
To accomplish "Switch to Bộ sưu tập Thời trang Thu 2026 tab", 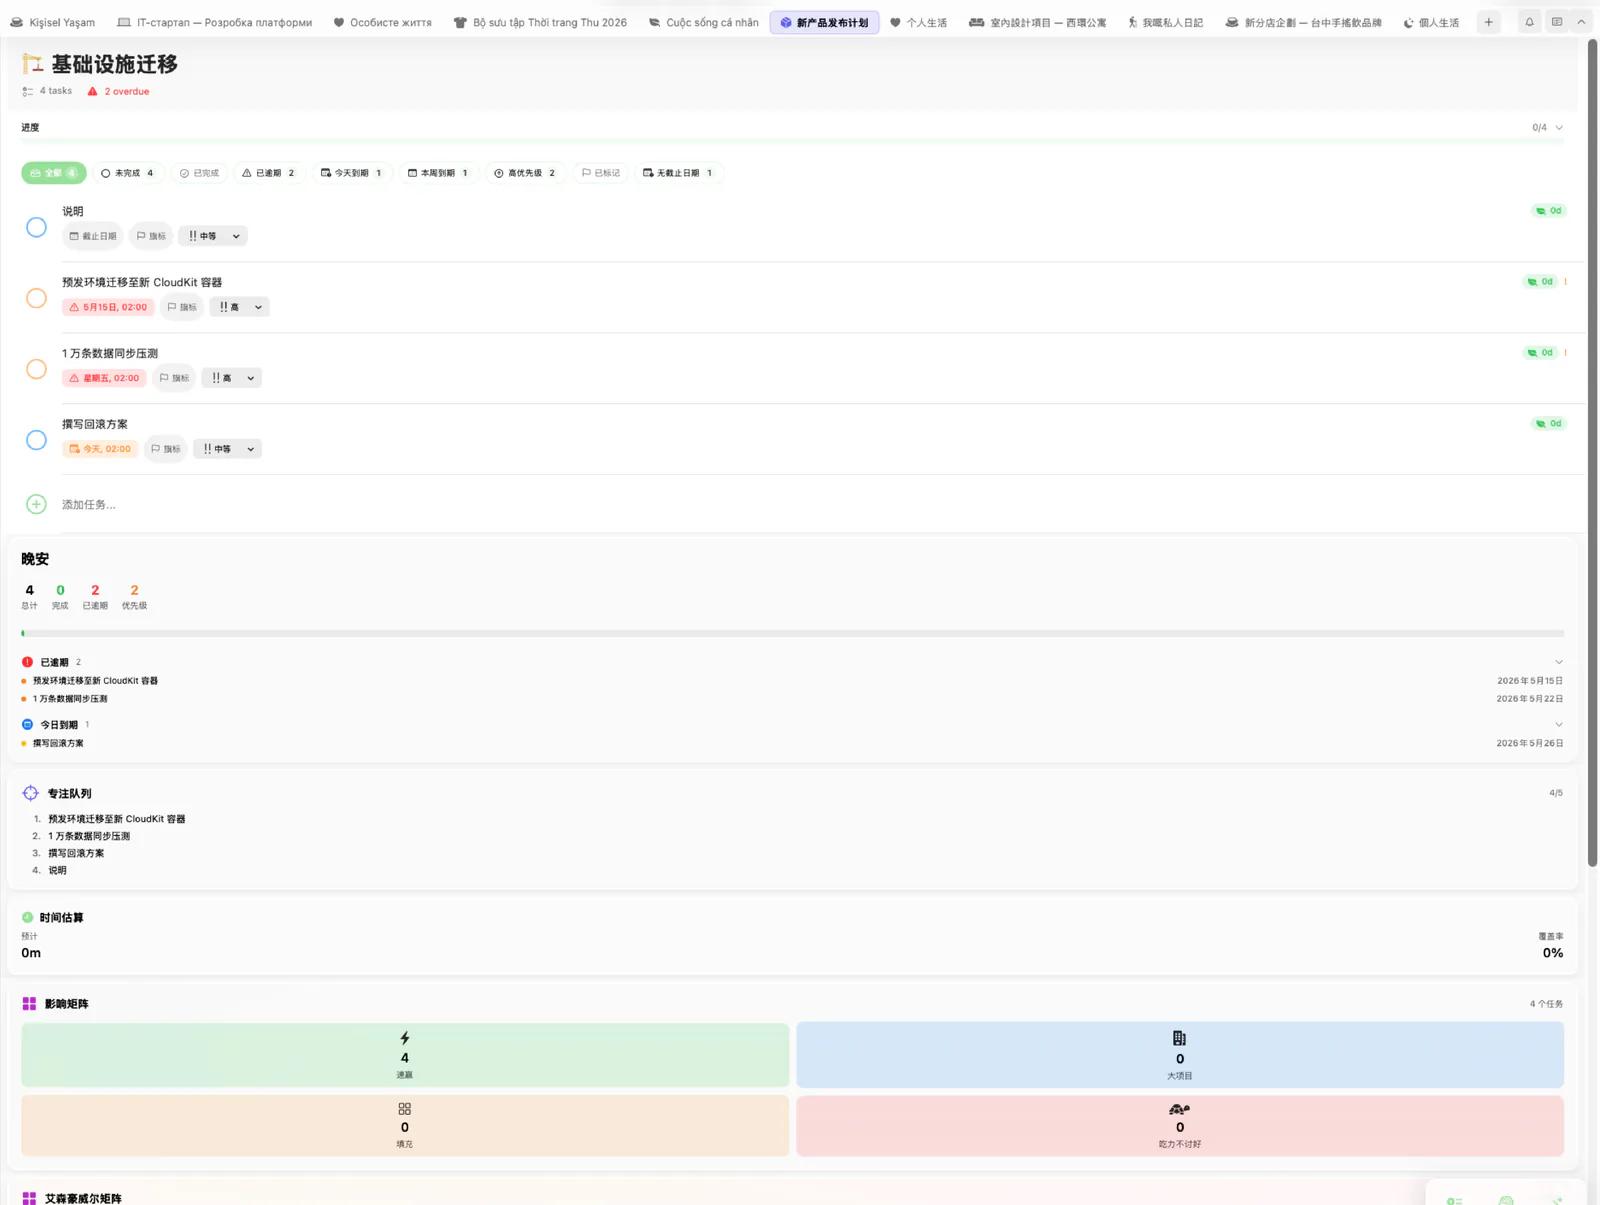I will [x=540, y=22].
